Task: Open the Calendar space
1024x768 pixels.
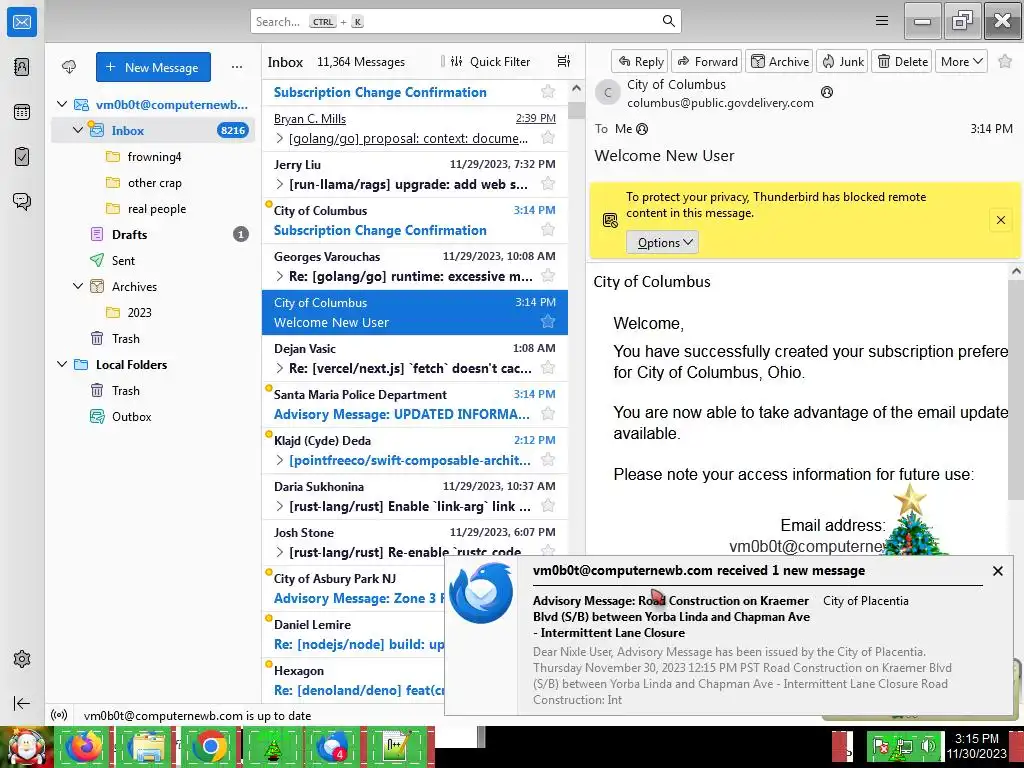Action: (x=22, y=112)
